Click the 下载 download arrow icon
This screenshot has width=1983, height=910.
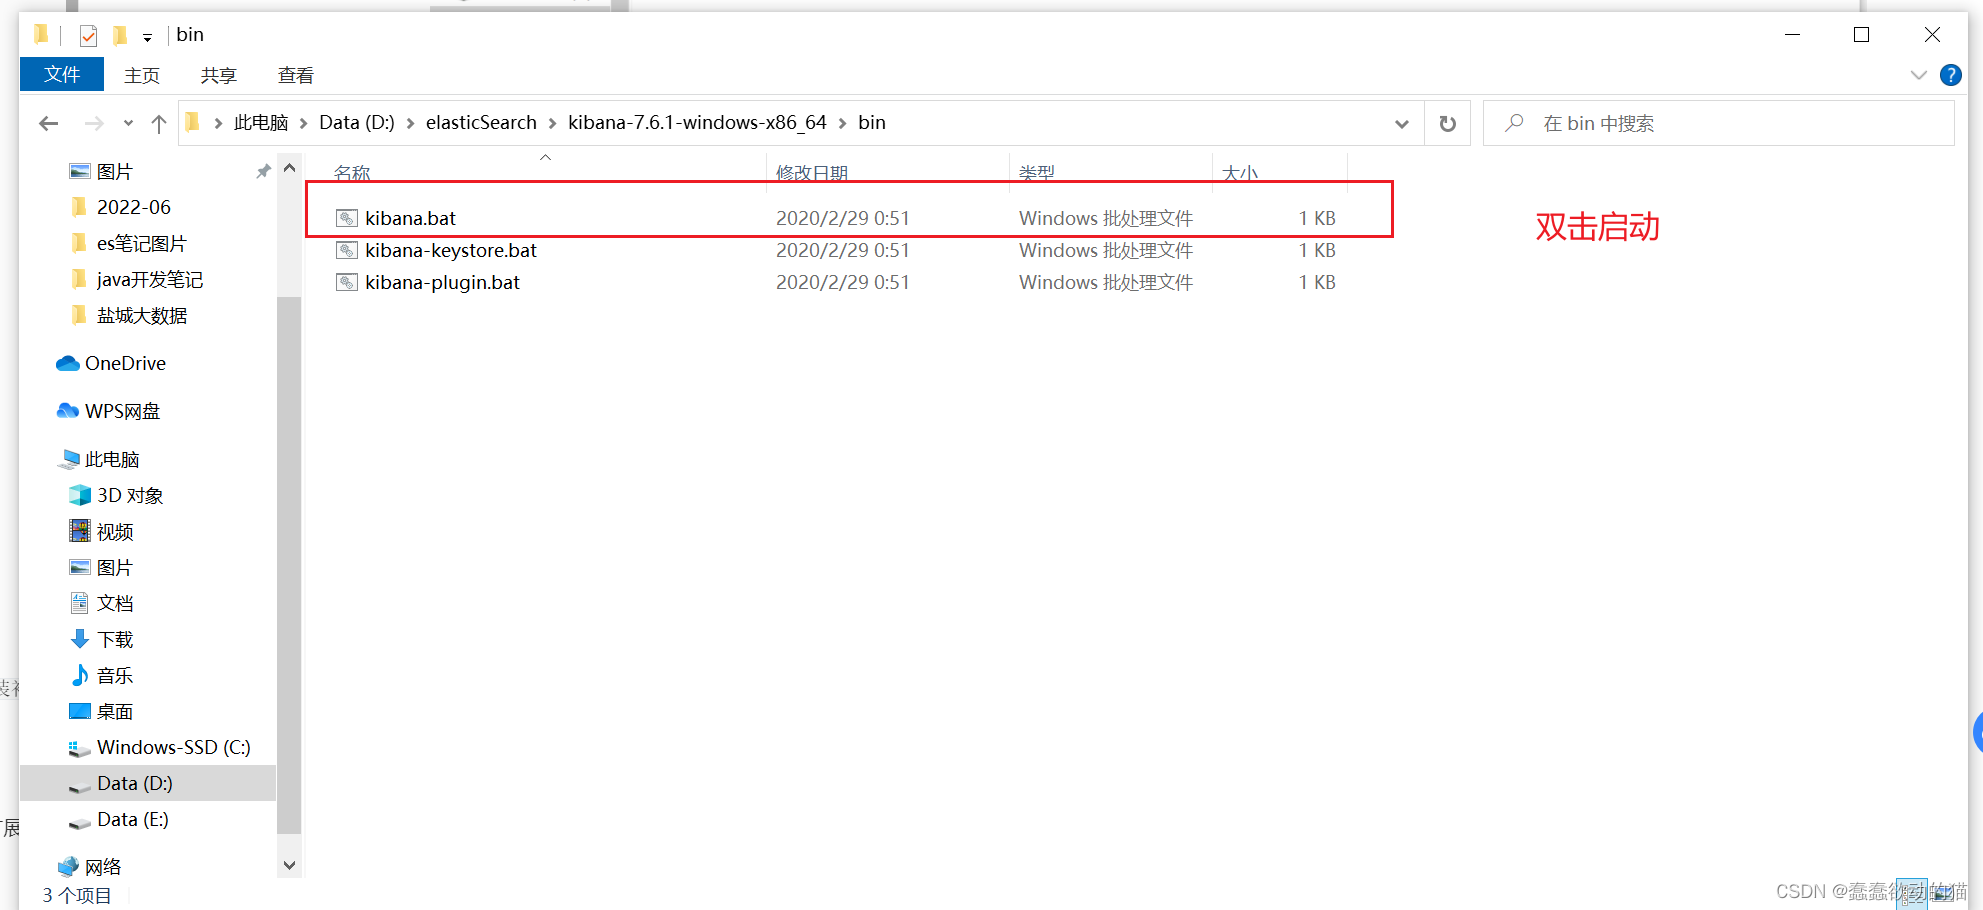click(x=80, y=639)
